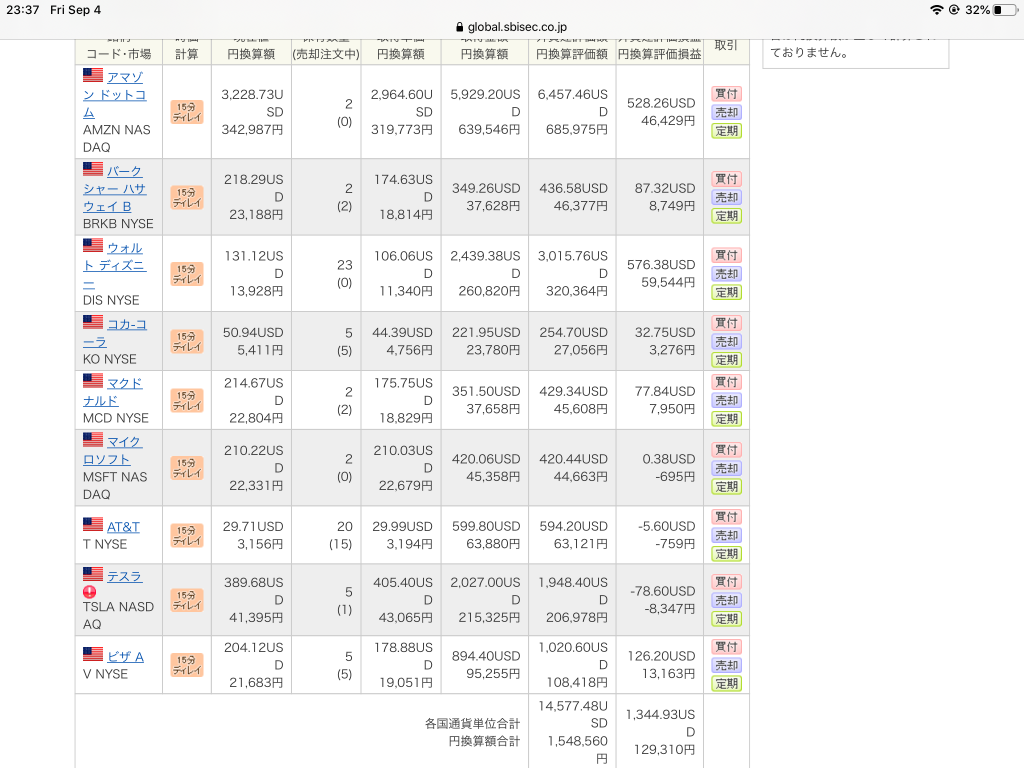Click the 買付 buy button for KO
Image resolution: width=1024 pixels, height=768 pixels.
726,323
